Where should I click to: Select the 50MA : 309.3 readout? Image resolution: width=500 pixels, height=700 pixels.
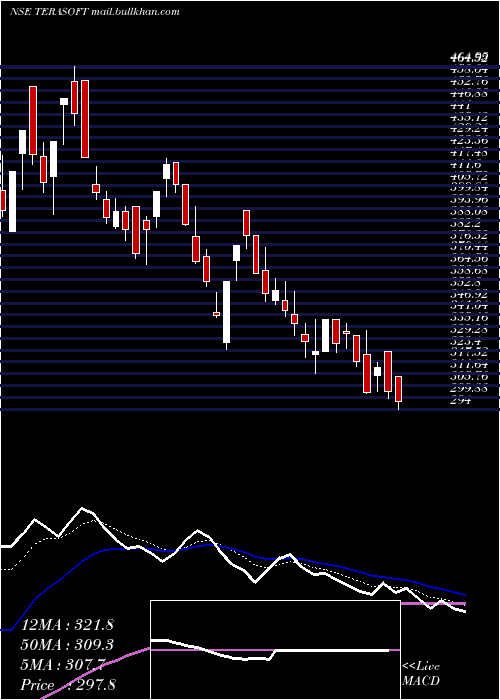click(x=67, y=645)
